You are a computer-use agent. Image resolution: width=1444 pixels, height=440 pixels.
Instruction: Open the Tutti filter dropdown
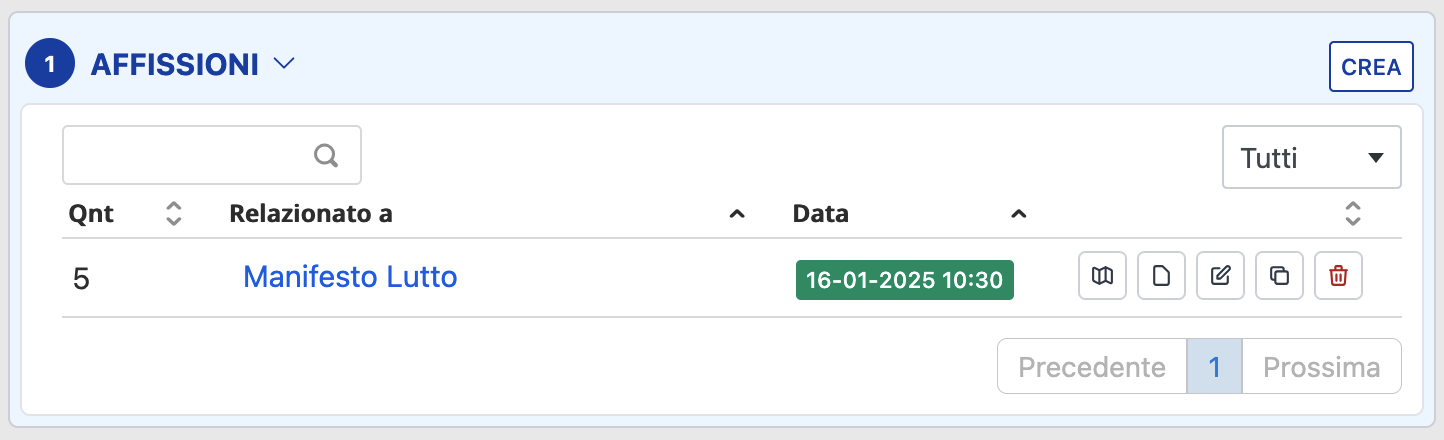click(x=1311, y=157)
